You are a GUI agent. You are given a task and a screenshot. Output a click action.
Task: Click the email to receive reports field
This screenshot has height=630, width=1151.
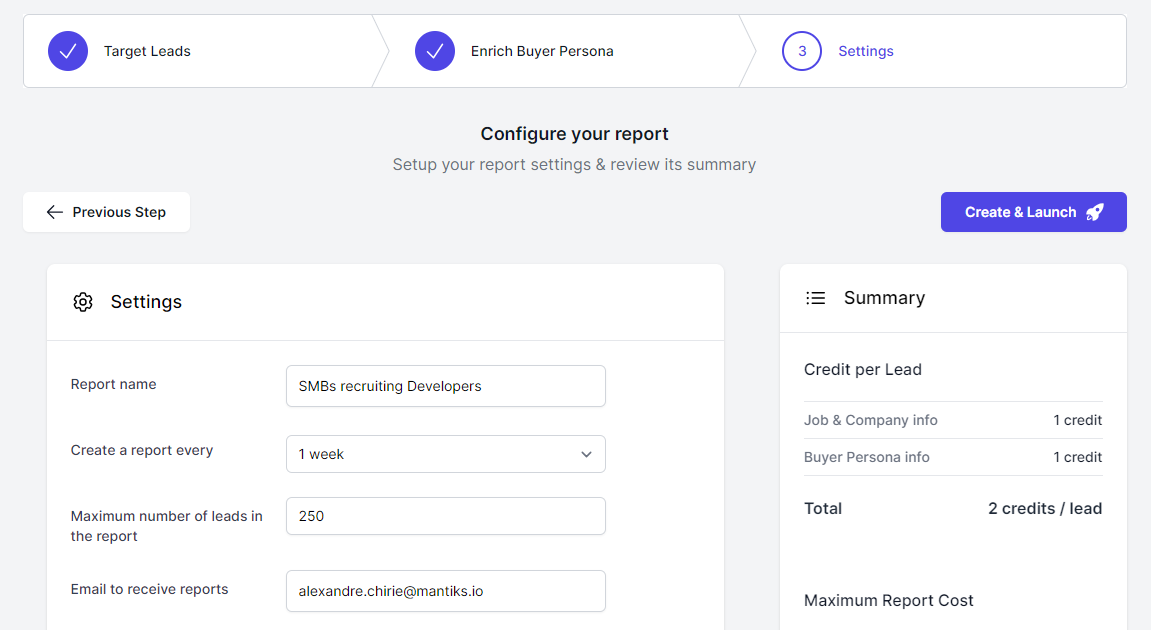pyautogui.click(x=445, y=591)
